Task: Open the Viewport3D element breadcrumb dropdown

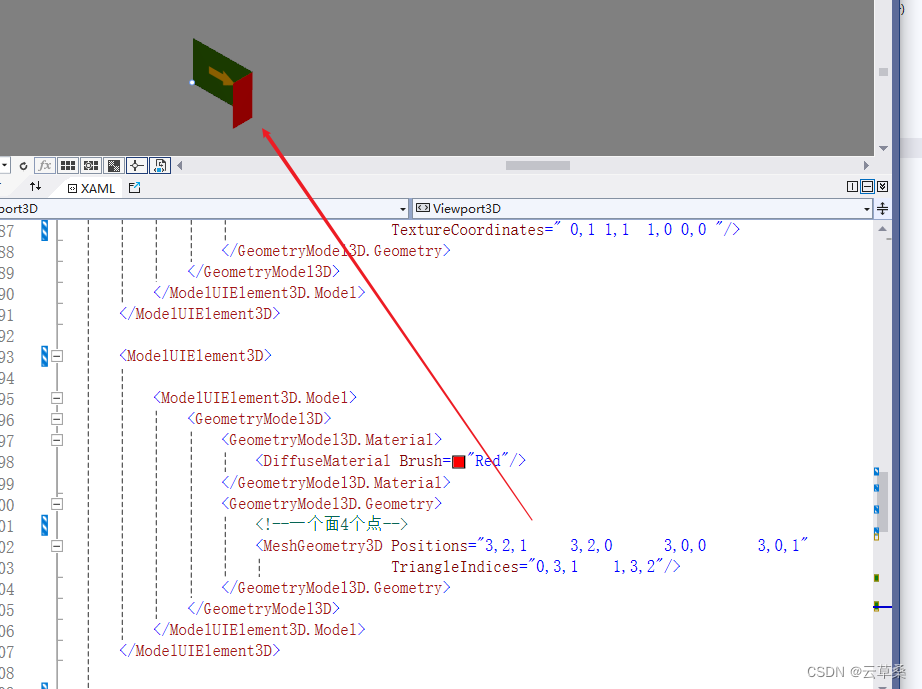Action: pyautogui.click(x=868, y=208)
